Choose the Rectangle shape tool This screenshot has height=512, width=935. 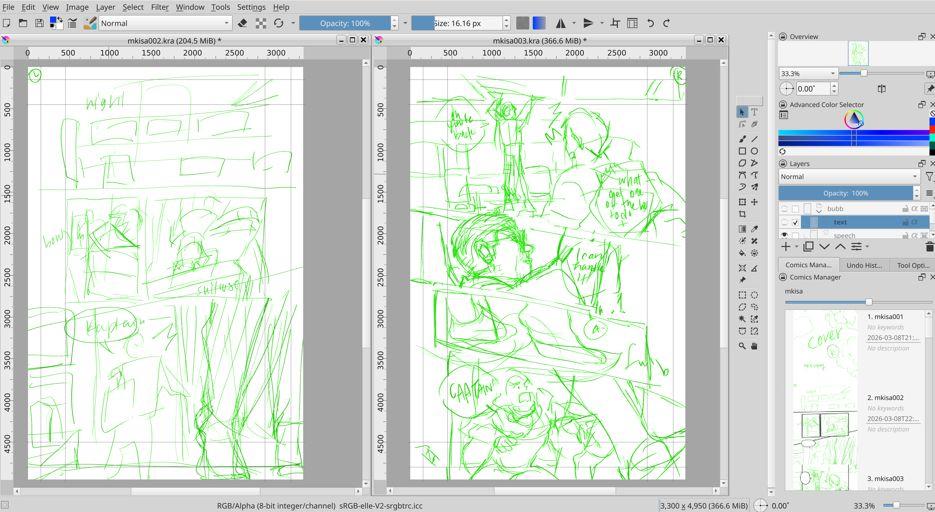(x=742, y=151)
